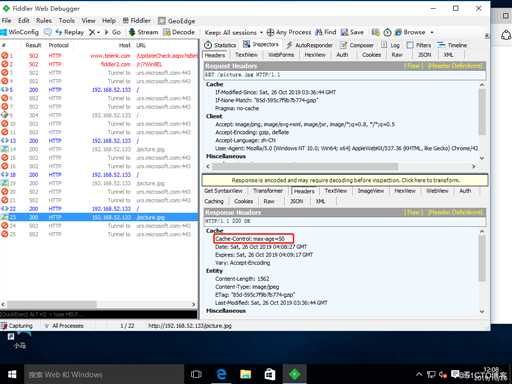The height and width of the screenshot is (384, 512).
Task: Click the response headers vertical scrollbar thumb
Action: pyautogui.click(x=482, y=257)
